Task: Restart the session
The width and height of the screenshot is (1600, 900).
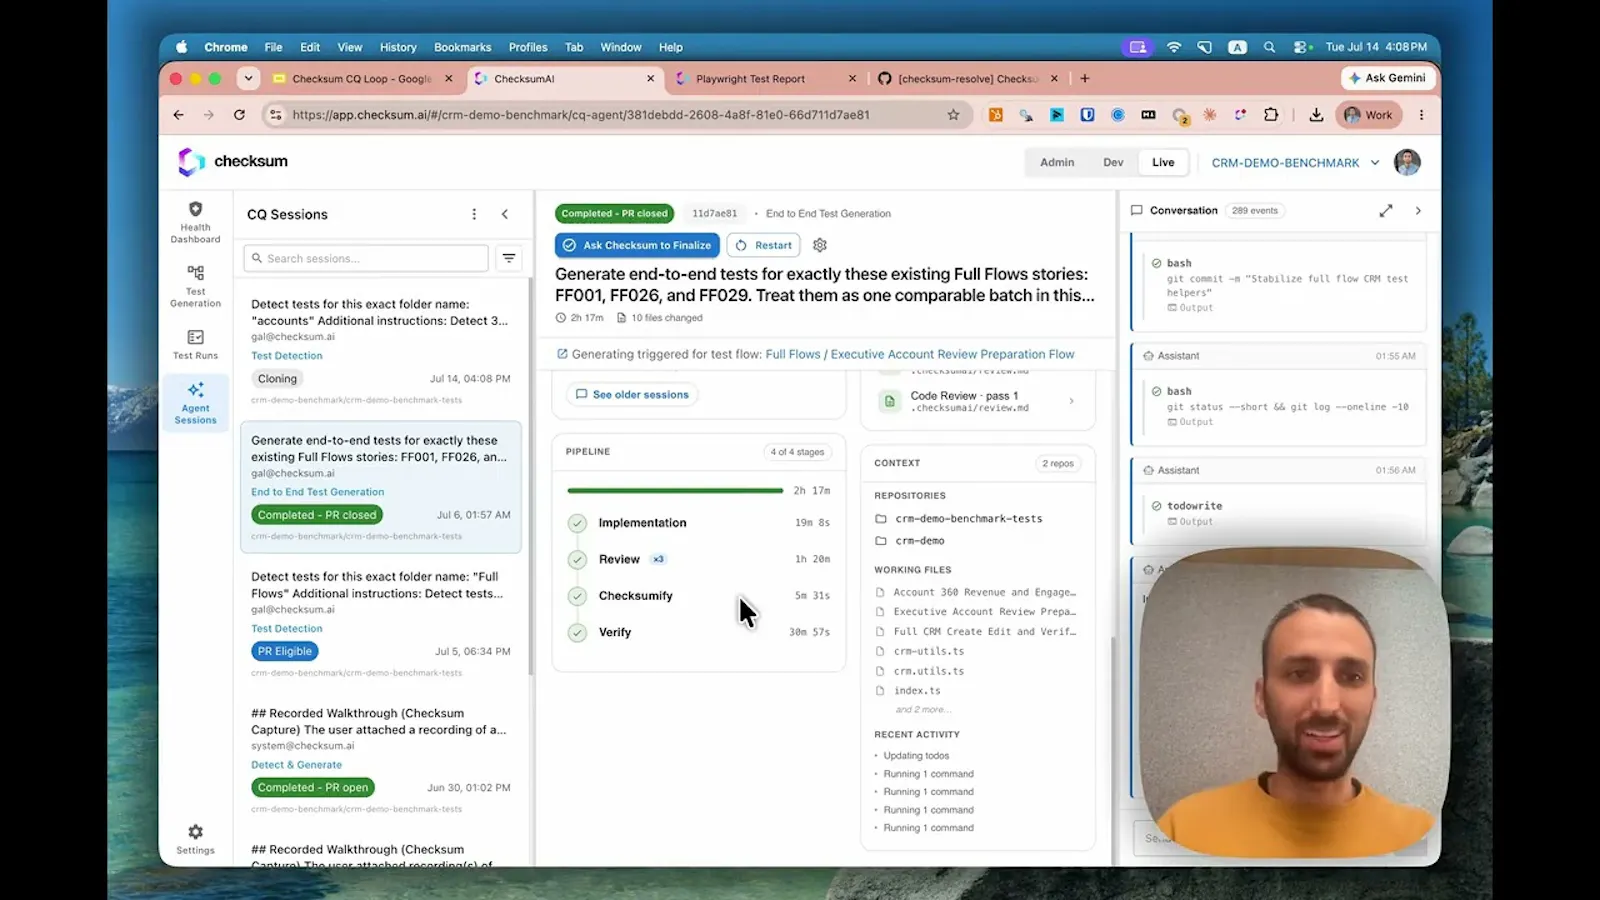Action: point(763,245)
